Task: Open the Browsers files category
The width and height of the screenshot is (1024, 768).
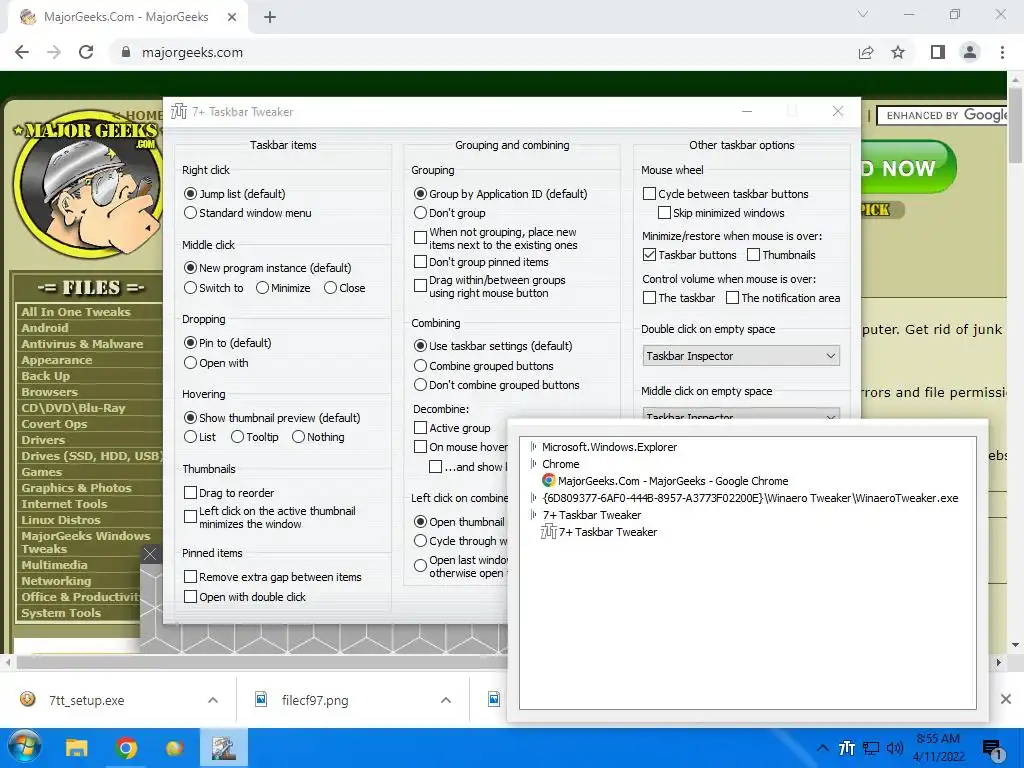Action: [49, 392]
